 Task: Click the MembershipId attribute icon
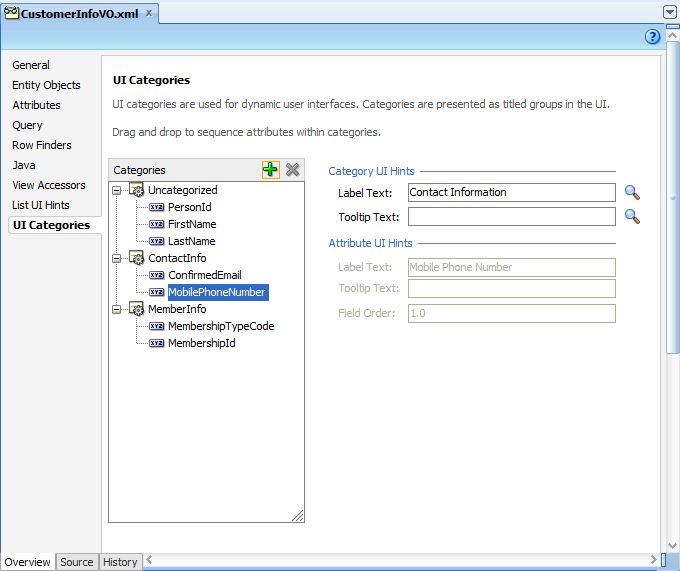pyautogui.click(x=157, y=343)
